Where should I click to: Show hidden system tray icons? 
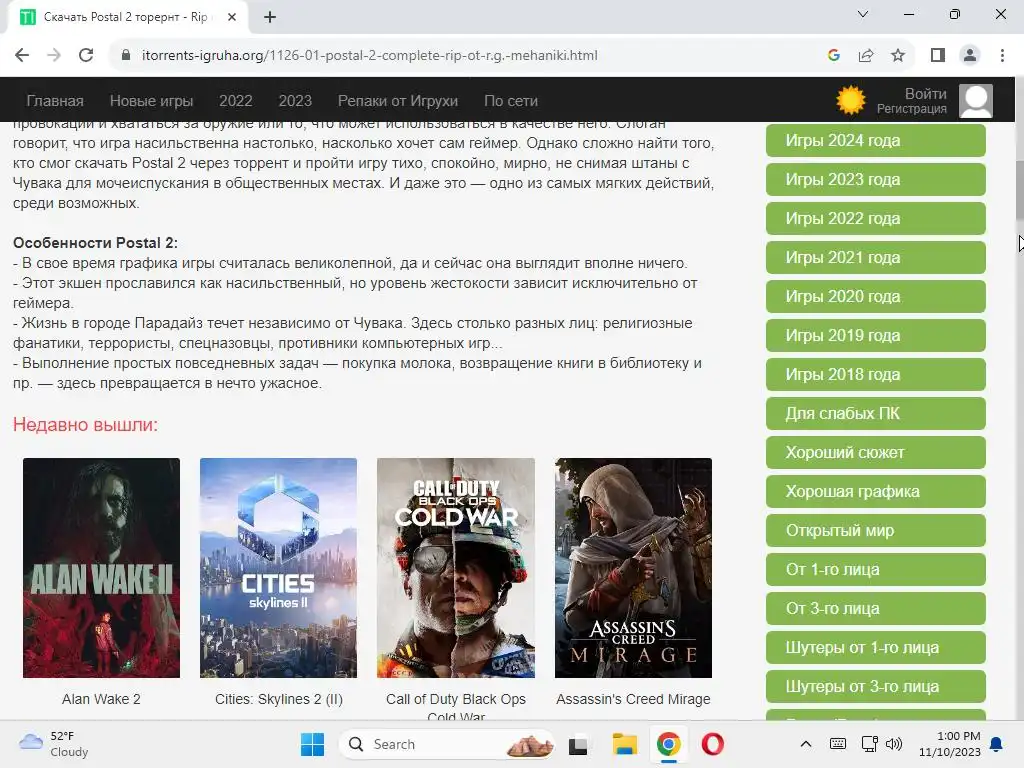tap(806, 744)
